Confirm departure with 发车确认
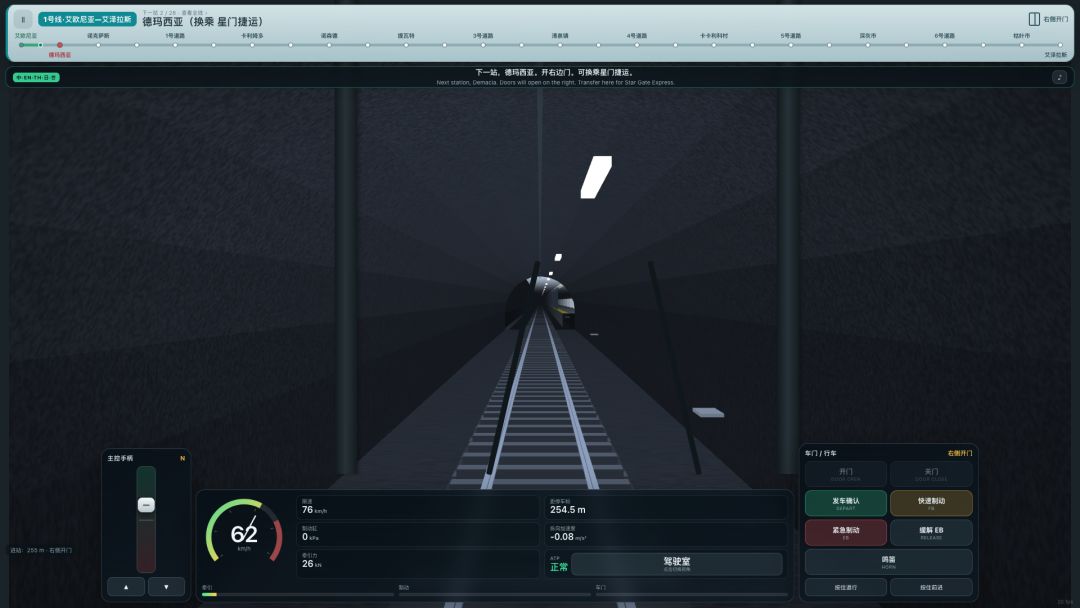The image size is (1080, 608). (845, 503)
